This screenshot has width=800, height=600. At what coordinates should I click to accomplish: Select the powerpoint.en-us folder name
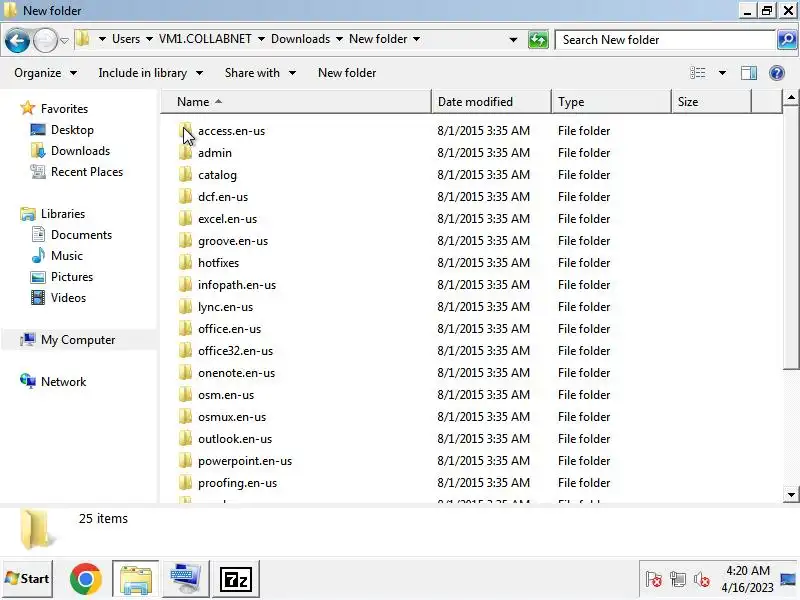pos(245,461)
